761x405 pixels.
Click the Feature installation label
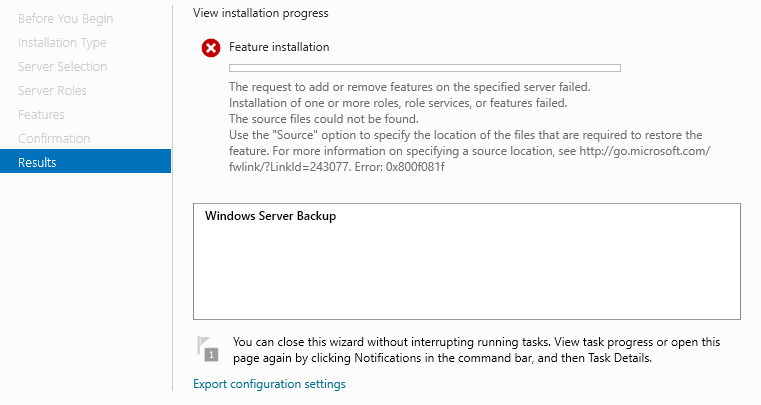(279, 47)
